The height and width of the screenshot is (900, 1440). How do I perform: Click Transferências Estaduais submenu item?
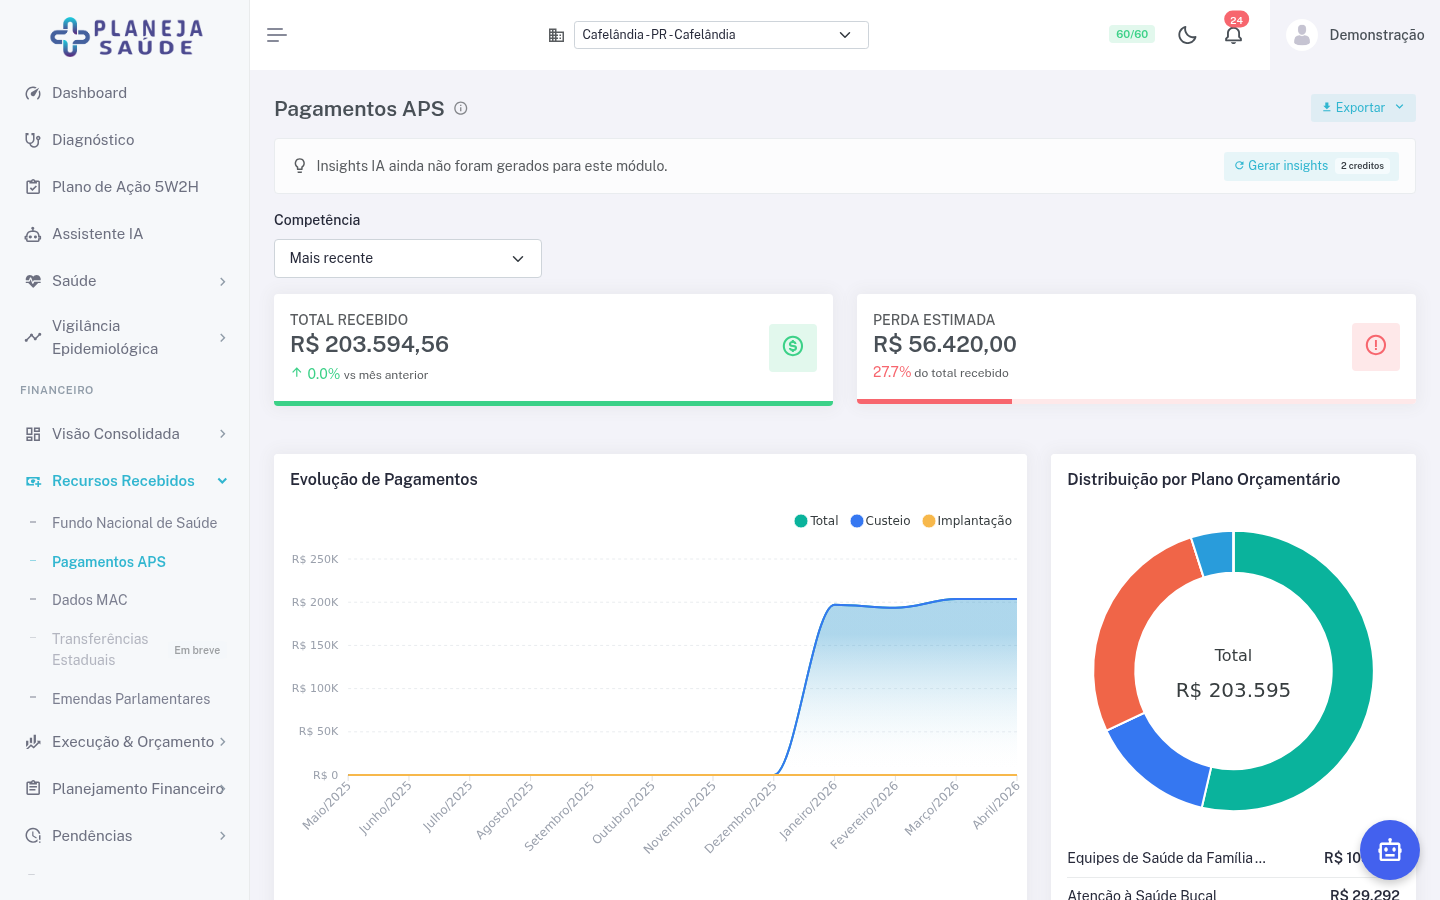[x=100, y=649]
